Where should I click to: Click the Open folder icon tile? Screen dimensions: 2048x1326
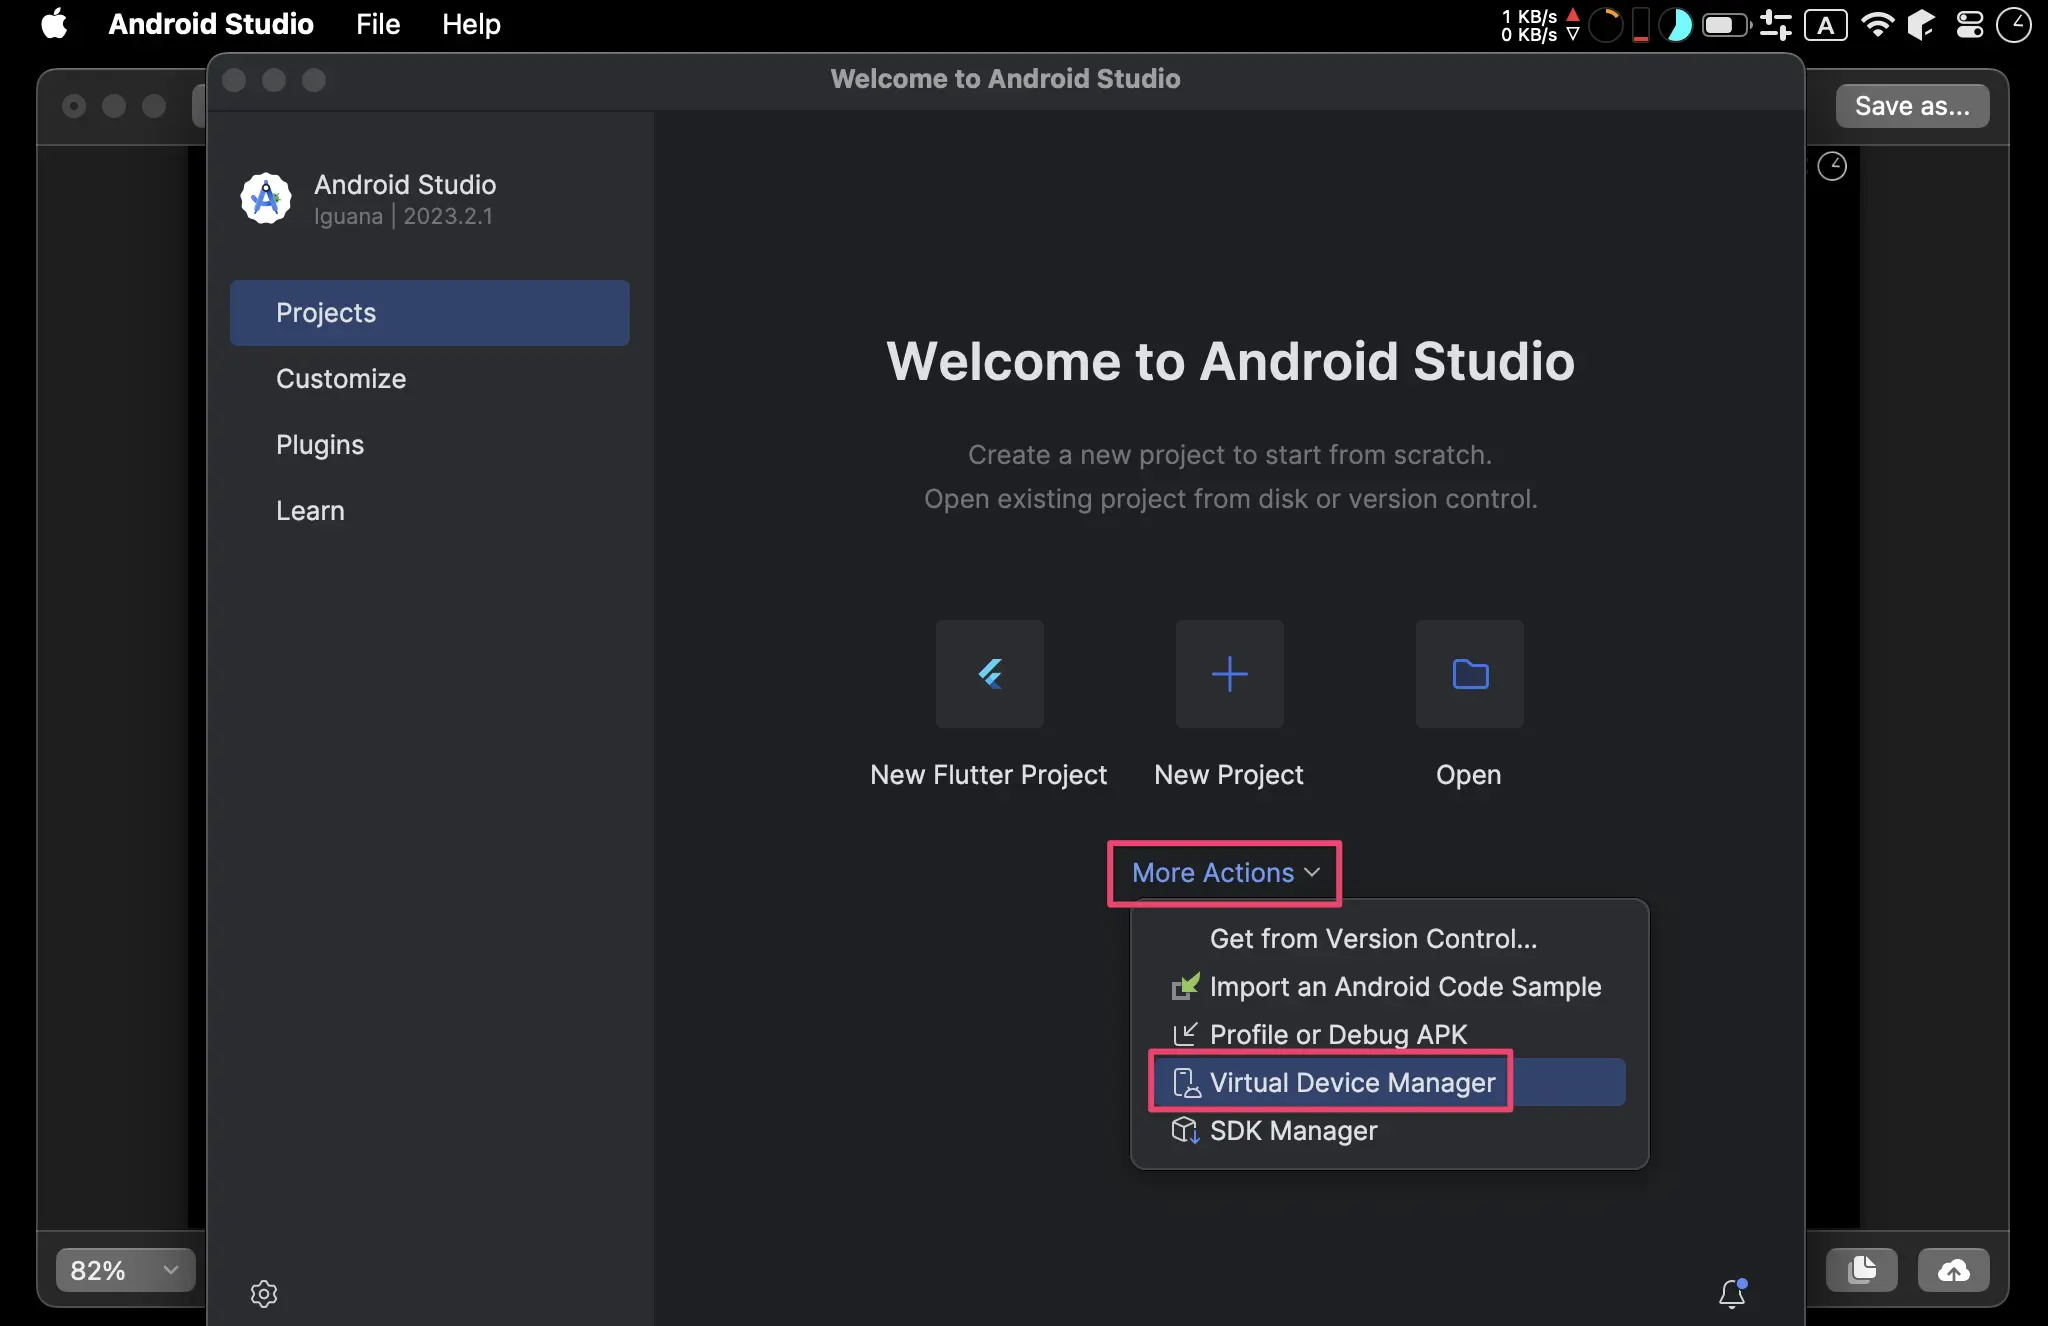click(1469, 673)
